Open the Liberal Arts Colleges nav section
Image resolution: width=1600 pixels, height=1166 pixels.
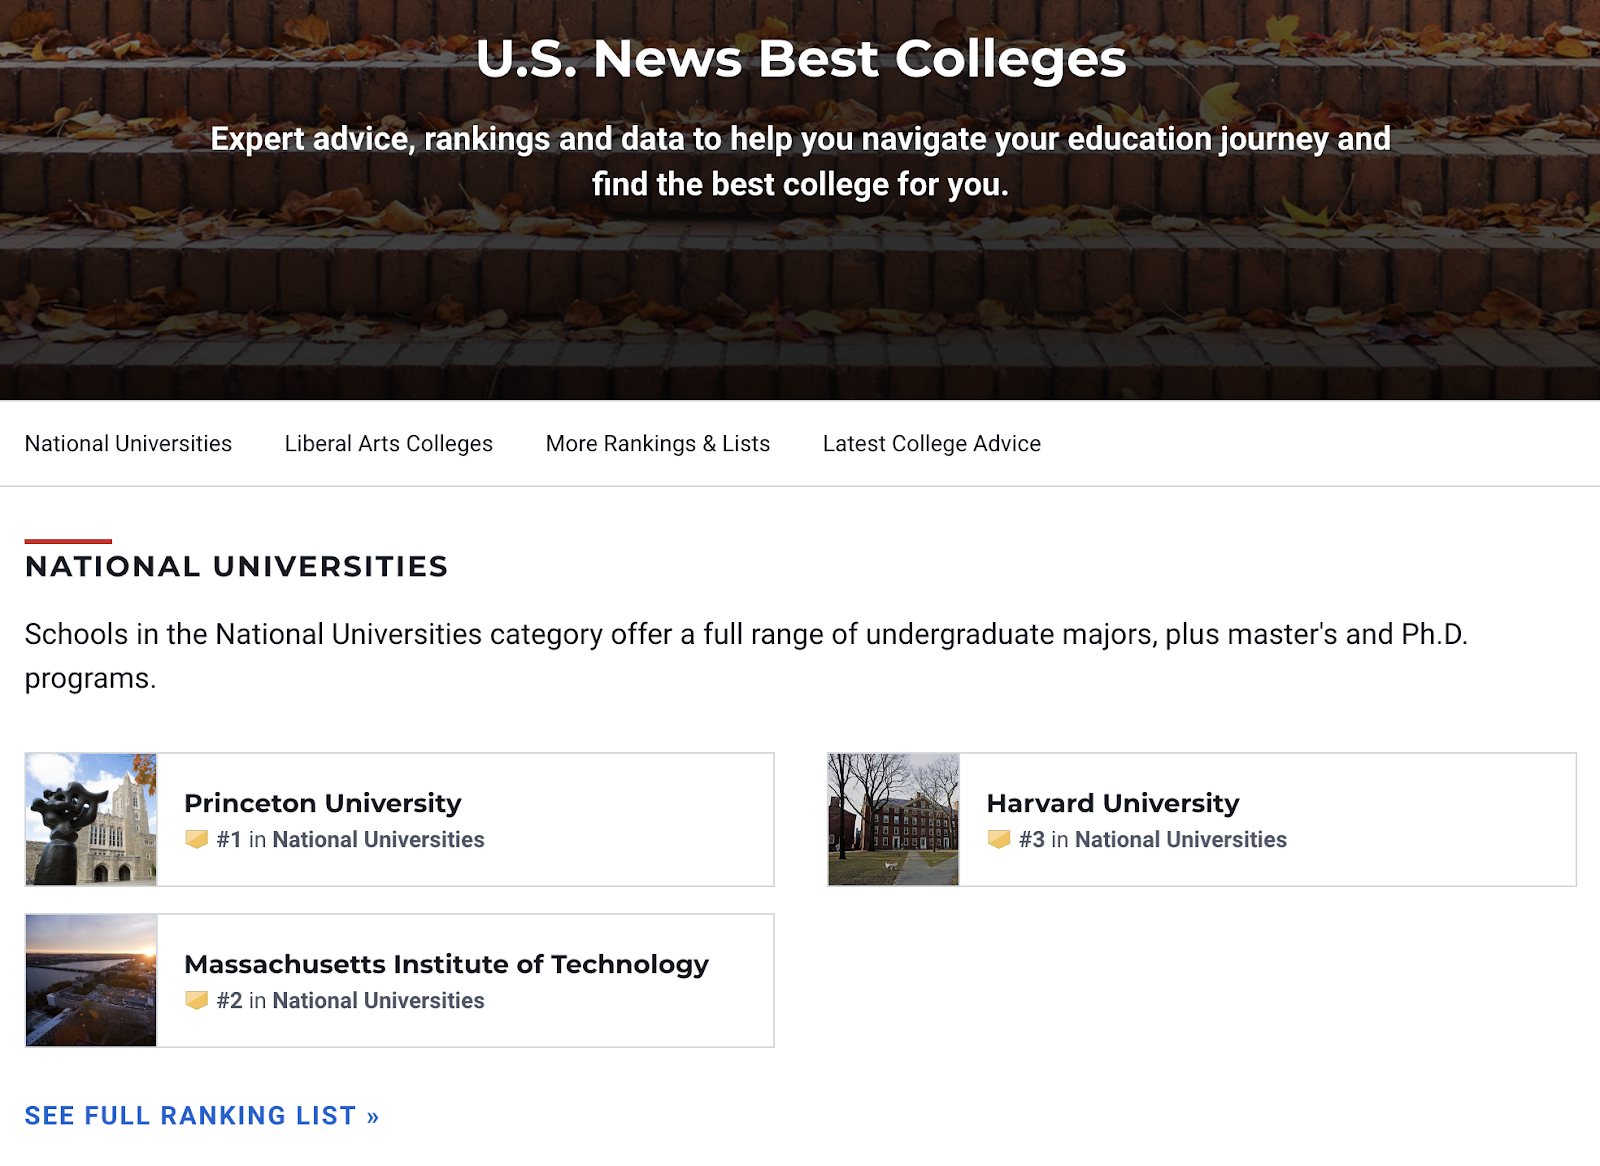pyautogui.click(x=388, y=443)
